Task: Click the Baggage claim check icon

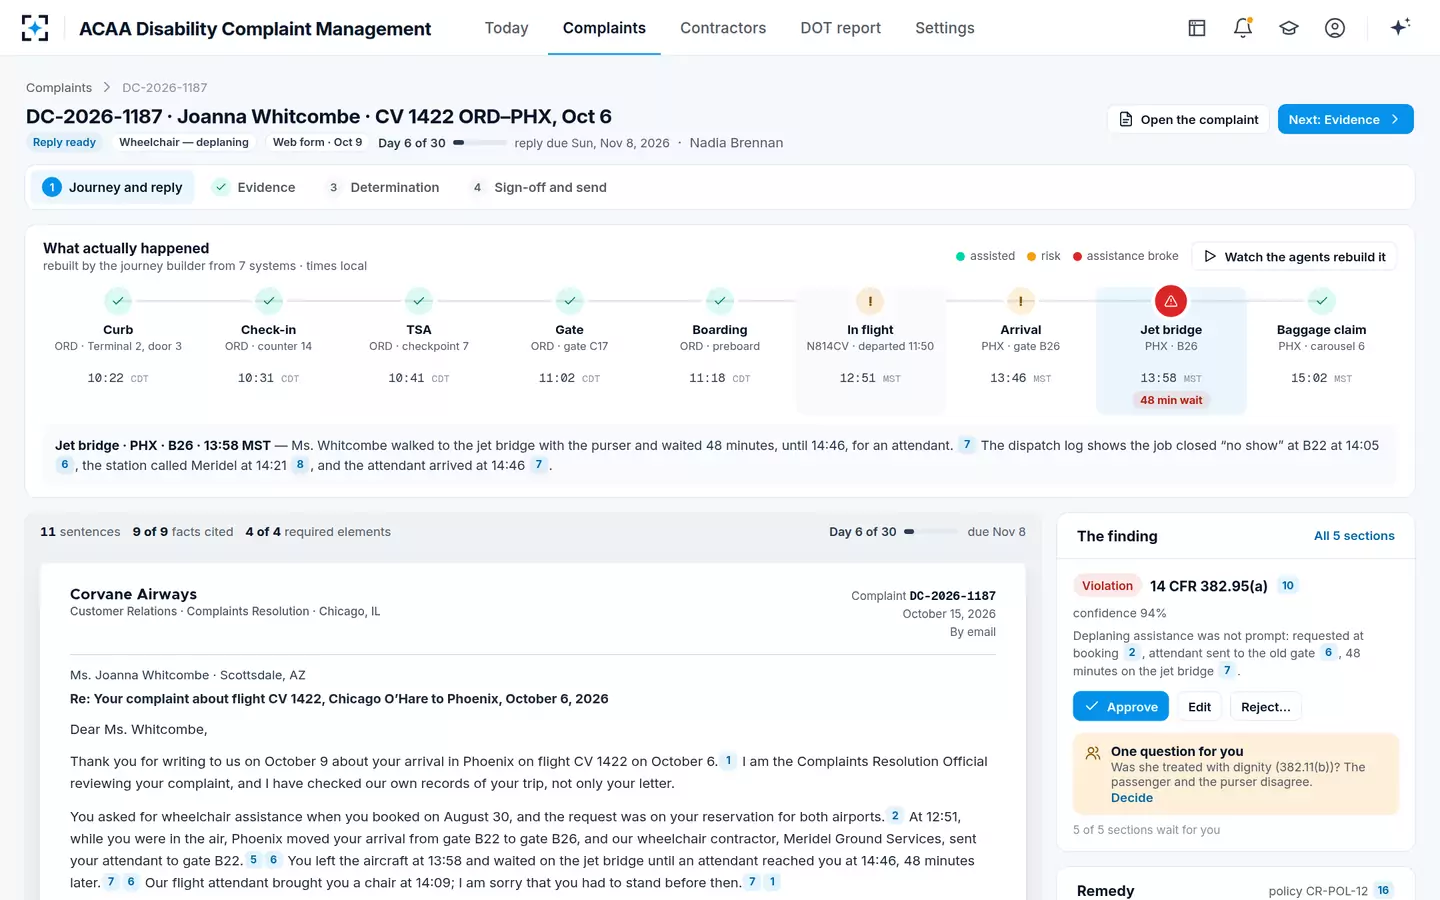Action: 1321,301
